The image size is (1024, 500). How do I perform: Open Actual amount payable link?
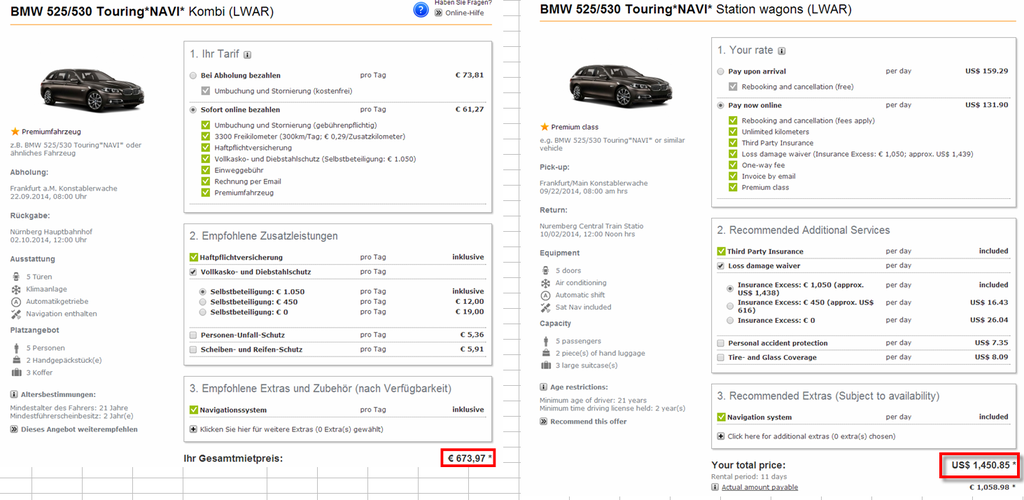pyautogui.click(x=760, y=488)
